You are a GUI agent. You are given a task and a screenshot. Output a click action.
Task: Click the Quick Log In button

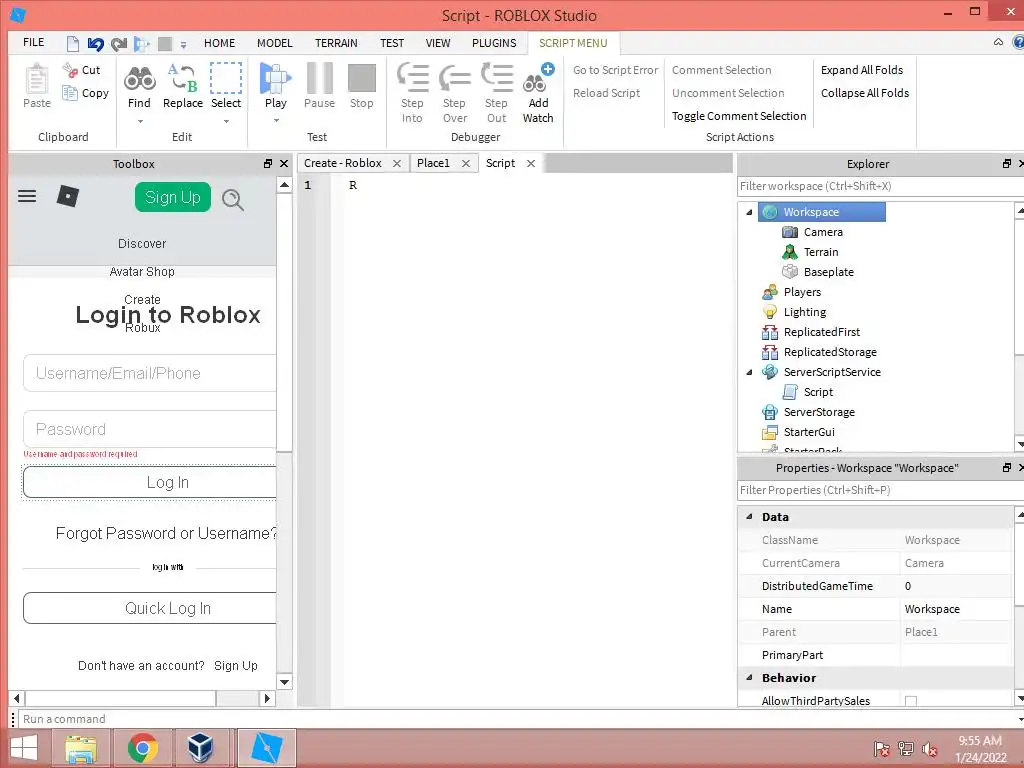150,609
